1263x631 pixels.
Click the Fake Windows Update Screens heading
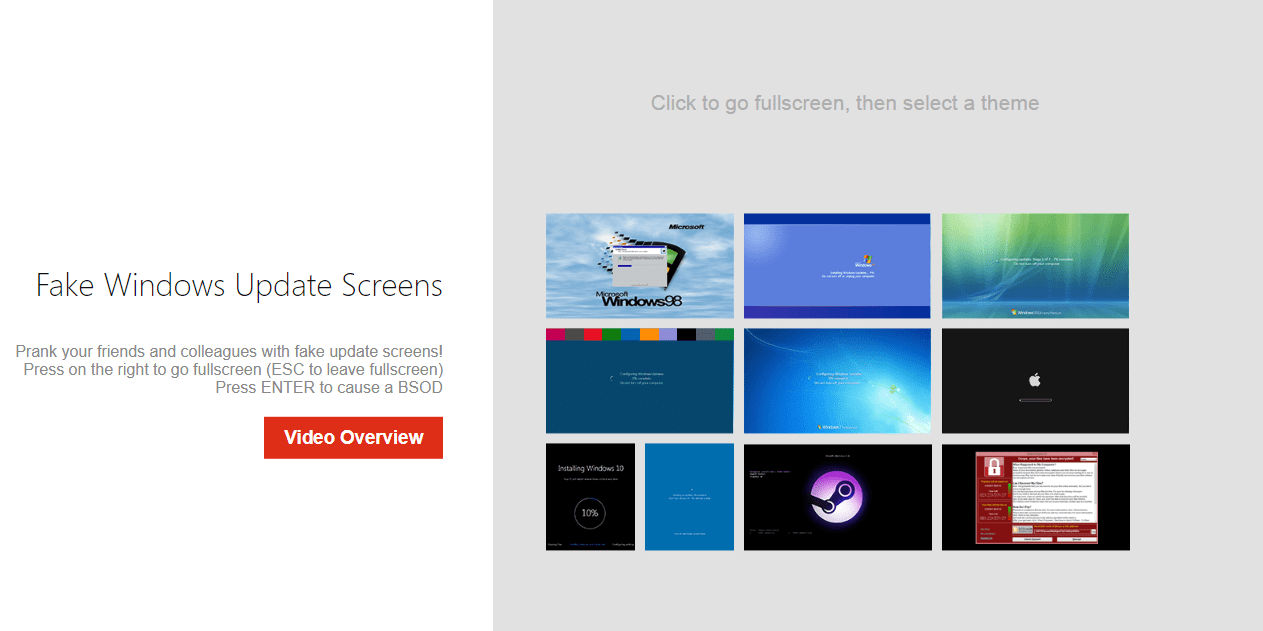click(x=239, y=285)
